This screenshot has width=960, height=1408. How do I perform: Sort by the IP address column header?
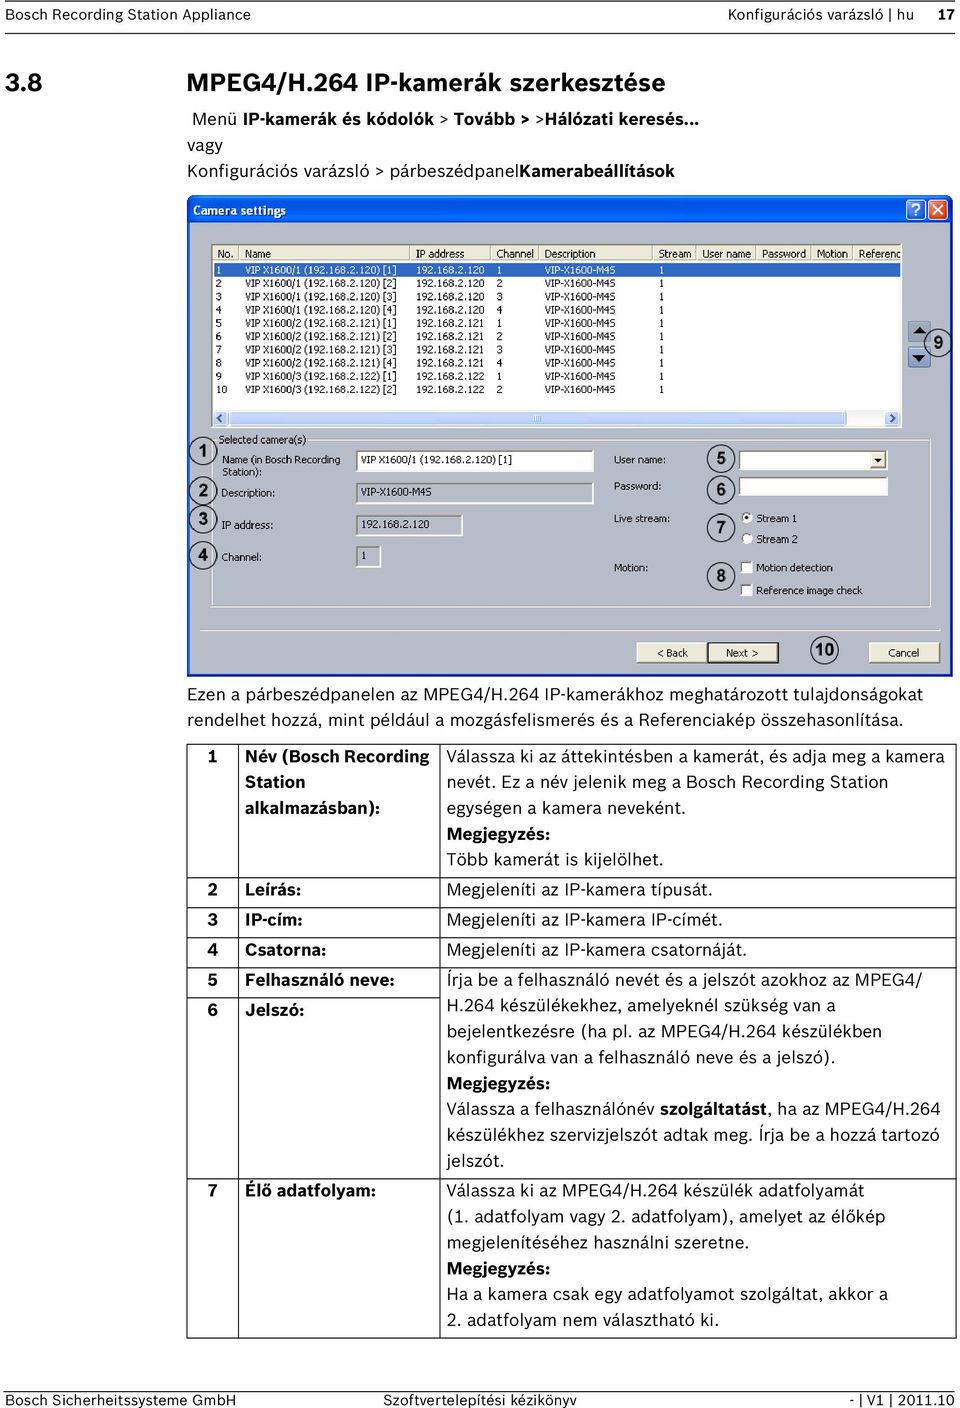(x=452, y=254)
